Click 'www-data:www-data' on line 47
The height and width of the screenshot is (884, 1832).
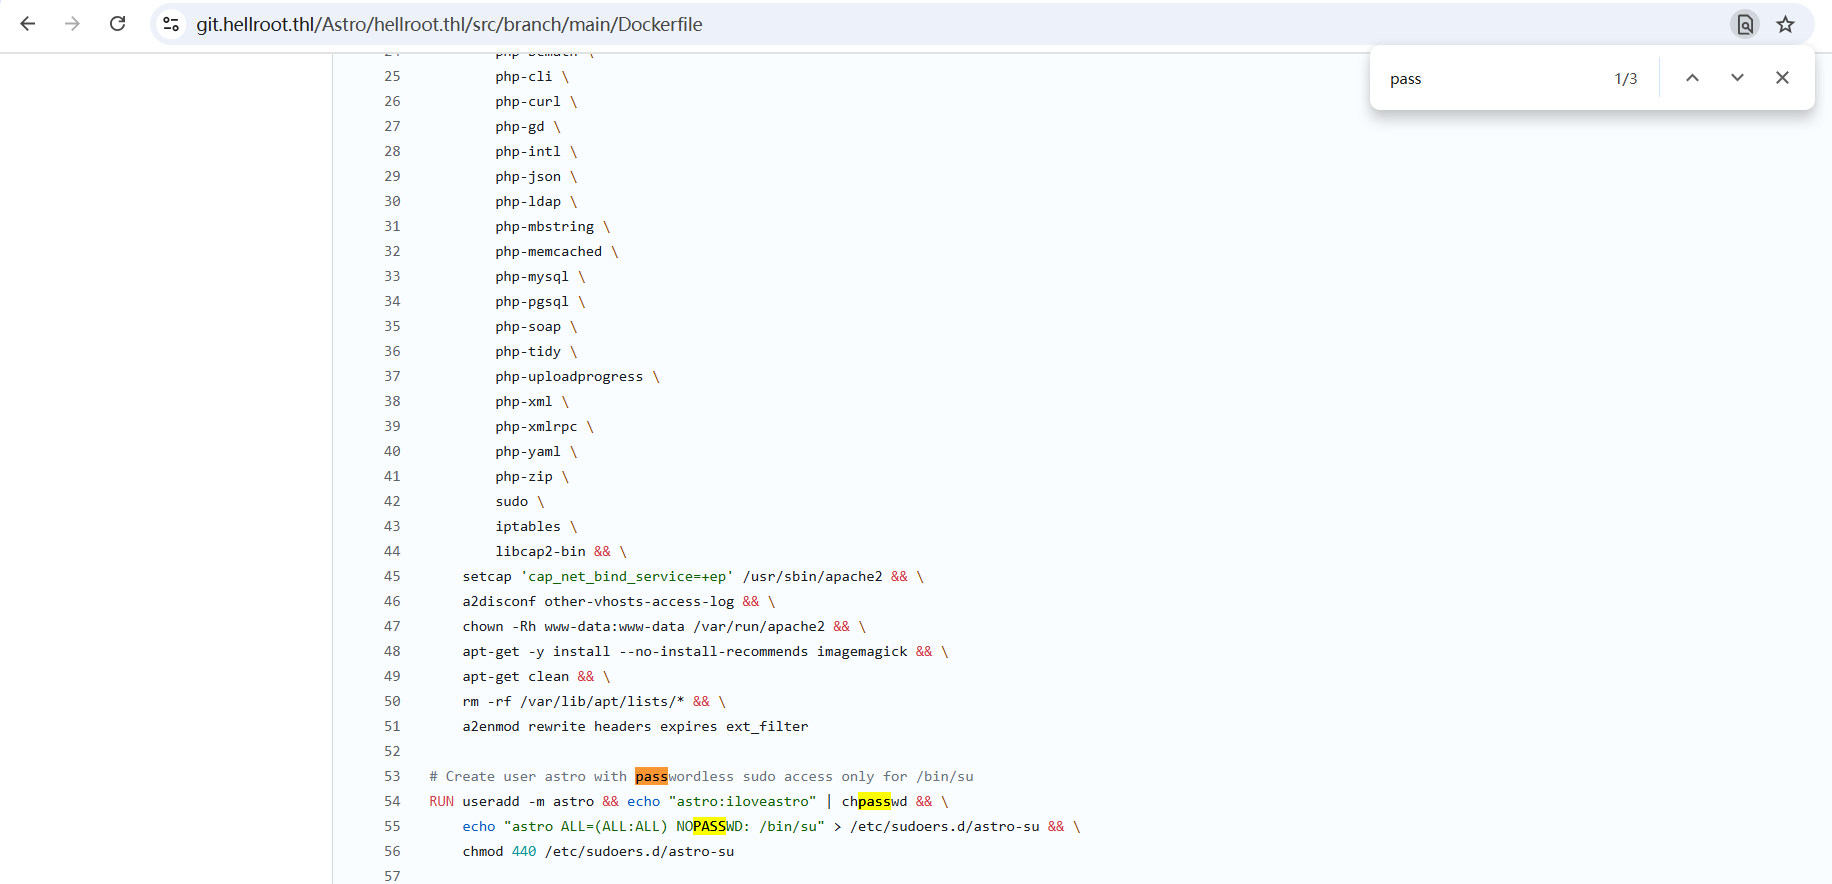click(x=615, y=626)
